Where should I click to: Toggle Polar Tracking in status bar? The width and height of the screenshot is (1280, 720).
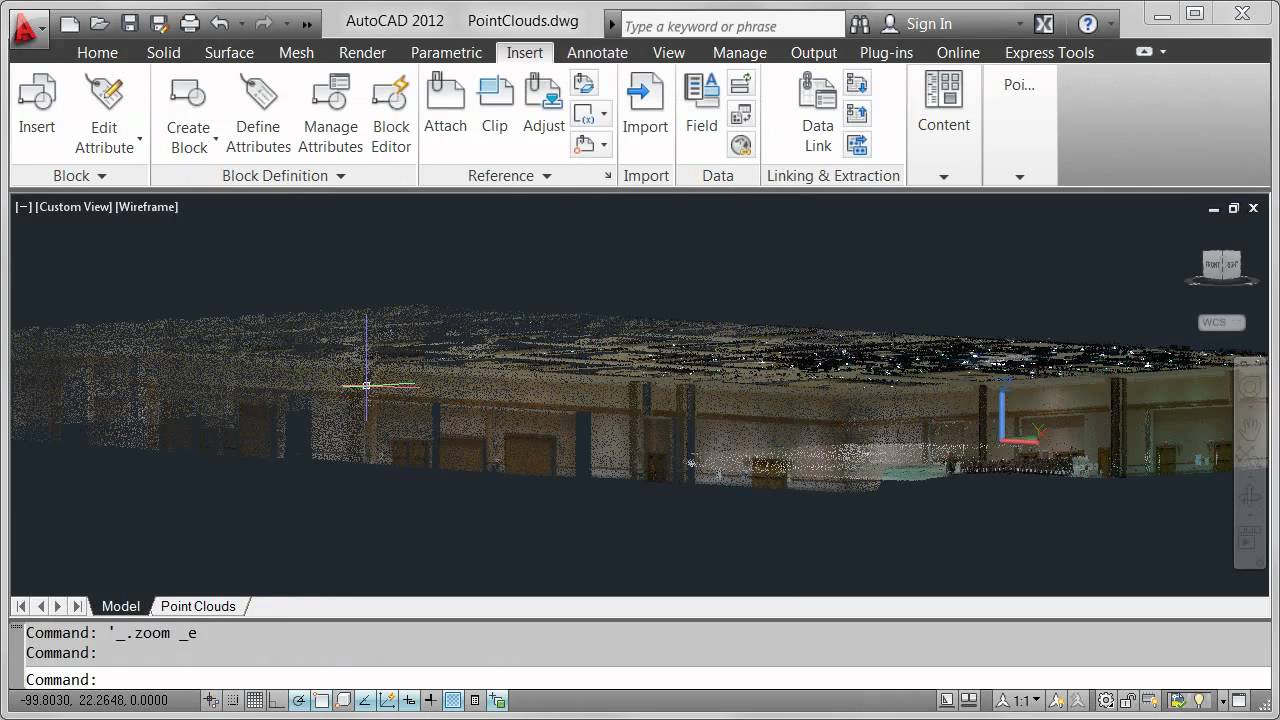tap(299, 700)
